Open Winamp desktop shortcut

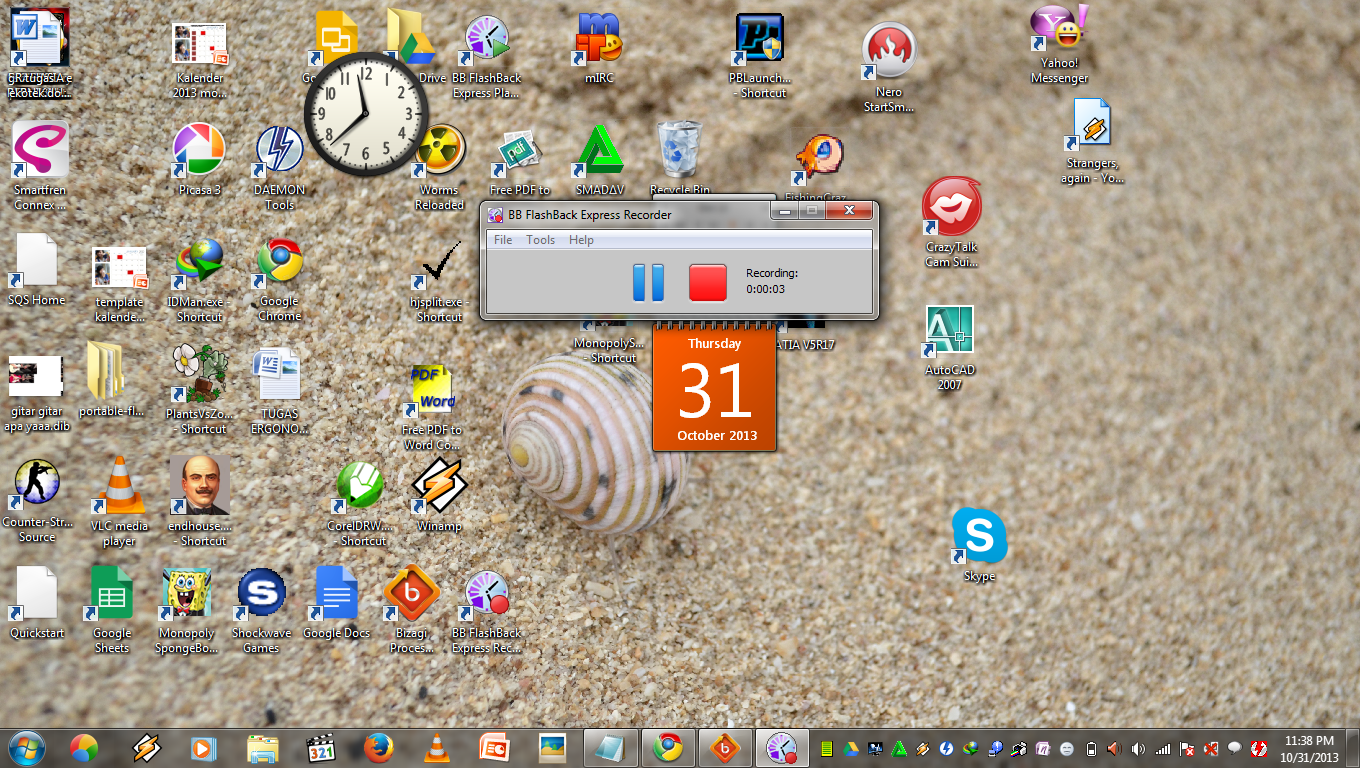pyautogui.click(x=440, y=494)
